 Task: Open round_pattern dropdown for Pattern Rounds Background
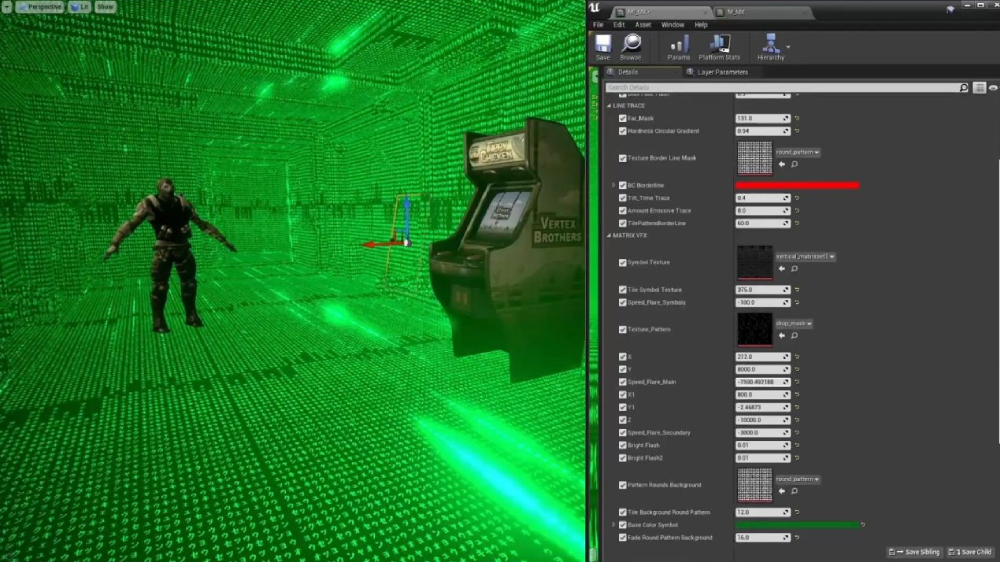click(x=798, y=479)
